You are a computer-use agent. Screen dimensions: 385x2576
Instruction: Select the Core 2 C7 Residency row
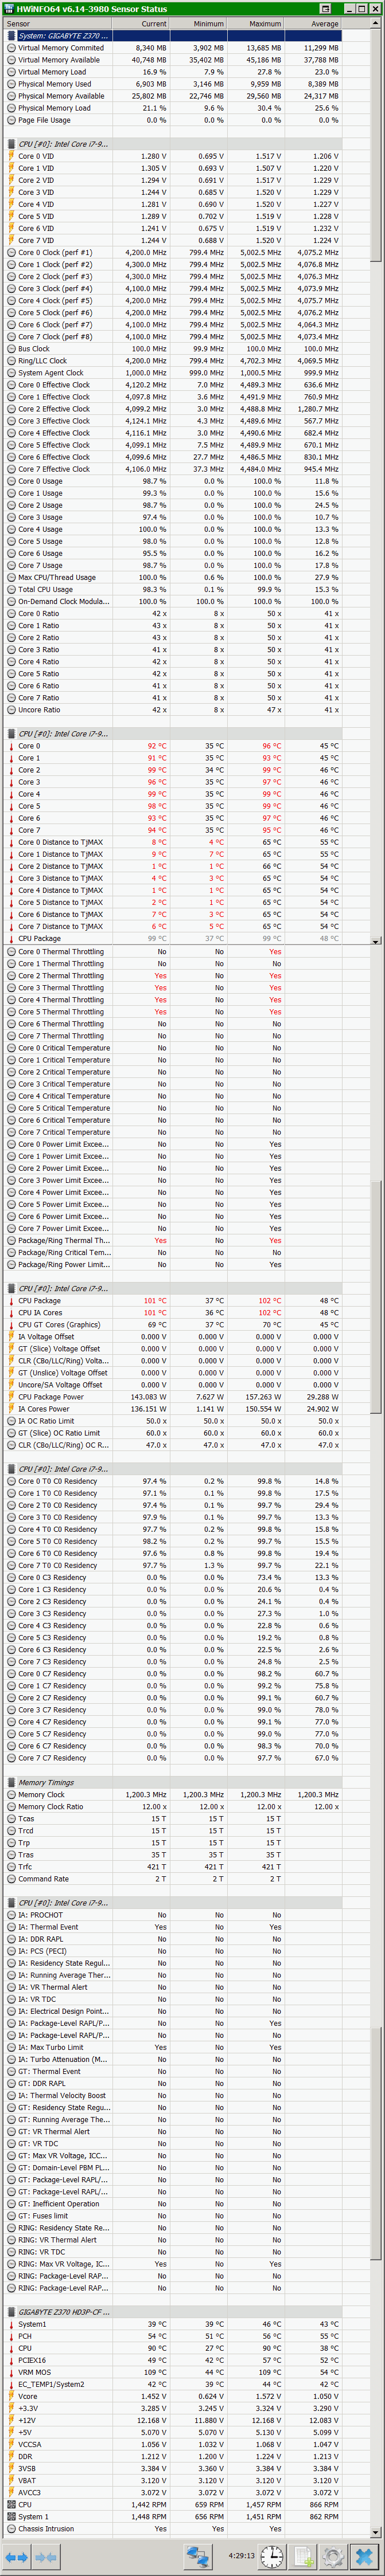click(172, 1698)
